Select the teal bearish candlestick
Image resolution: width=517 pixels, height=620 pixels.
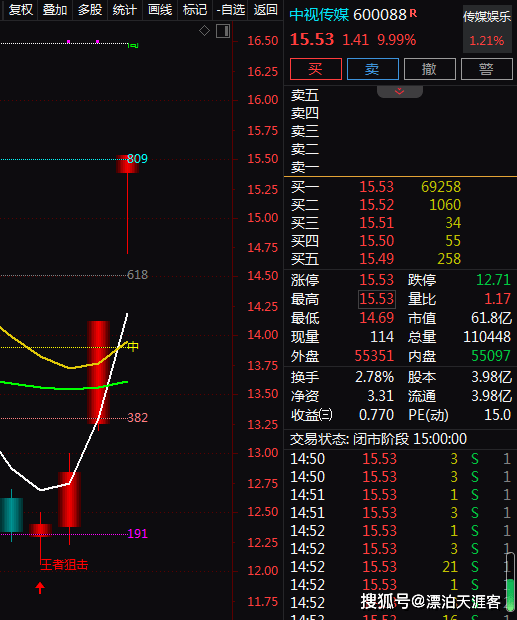11,515
